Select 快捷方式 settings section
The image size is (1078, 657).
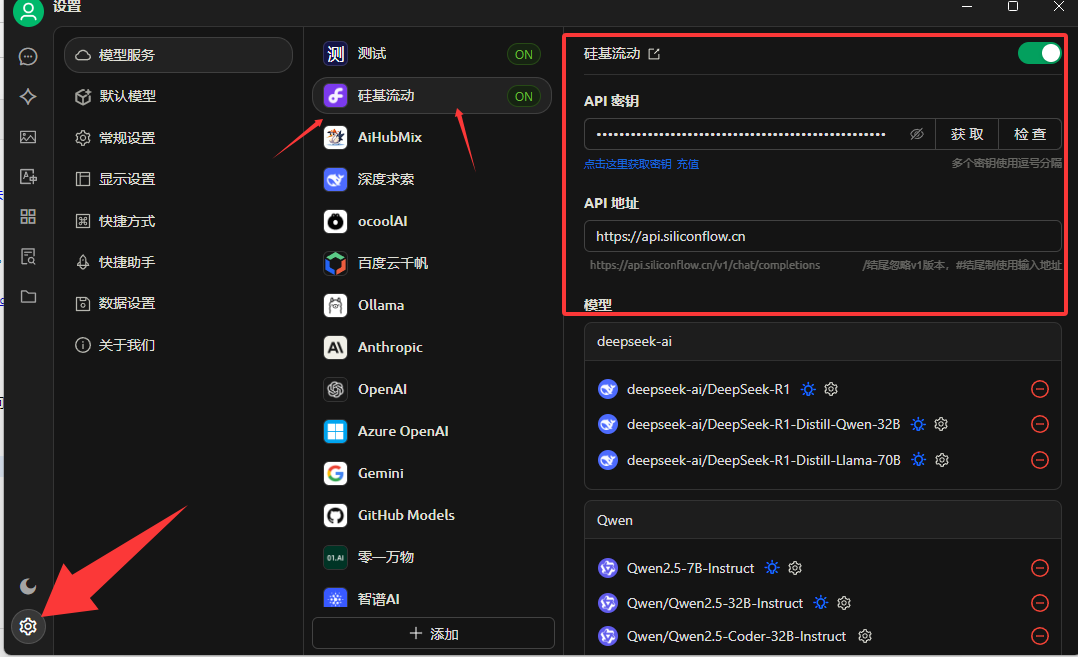point(179,221)
